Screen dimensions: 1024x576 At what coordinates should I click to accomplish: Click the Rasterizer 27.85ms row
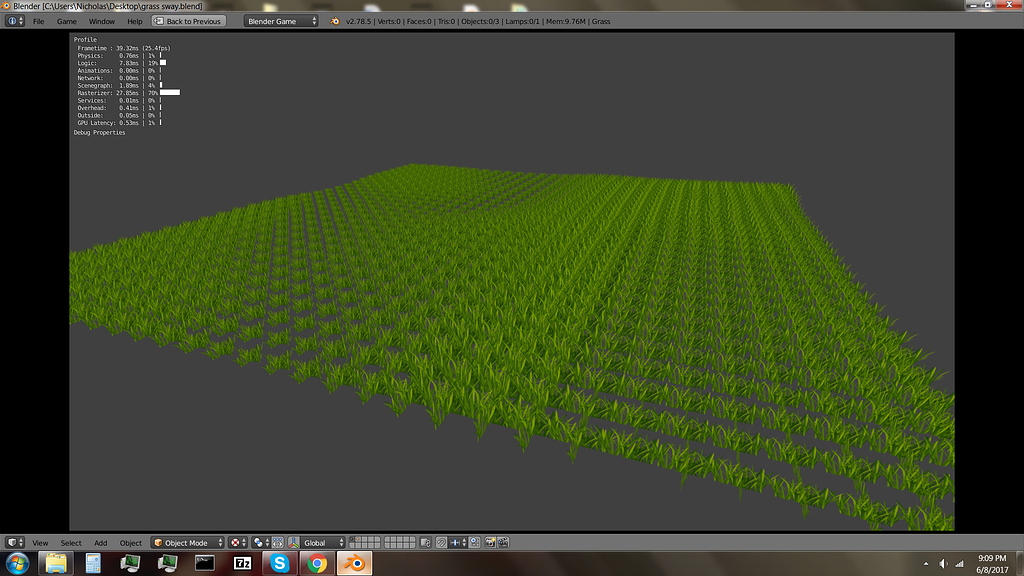click(128, 93)
